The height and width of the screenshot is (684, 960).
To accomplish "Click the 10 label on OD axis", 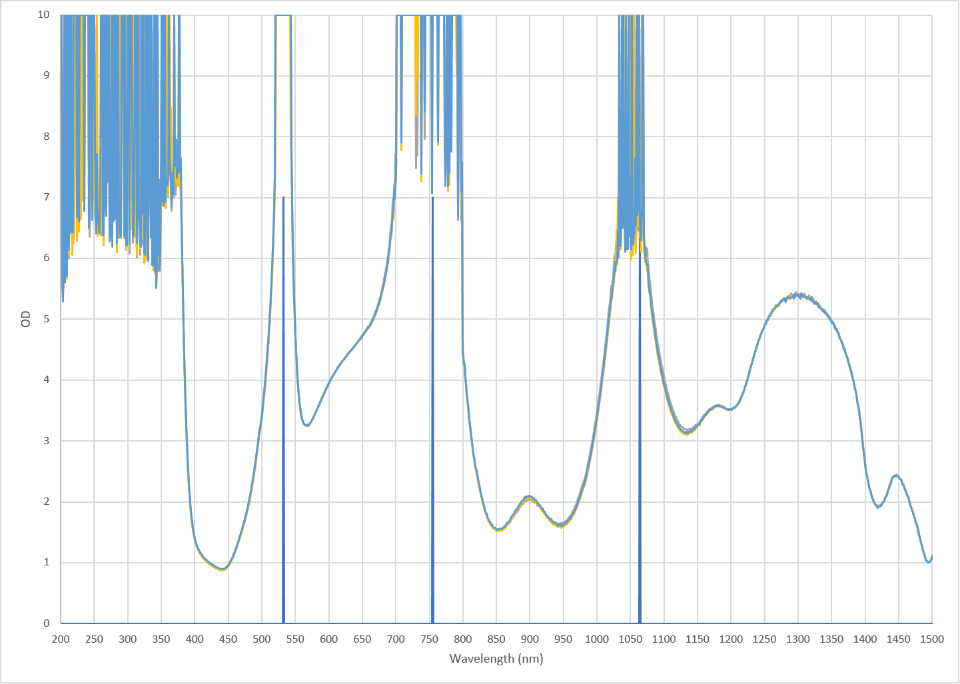I will [x=44, y=15].
